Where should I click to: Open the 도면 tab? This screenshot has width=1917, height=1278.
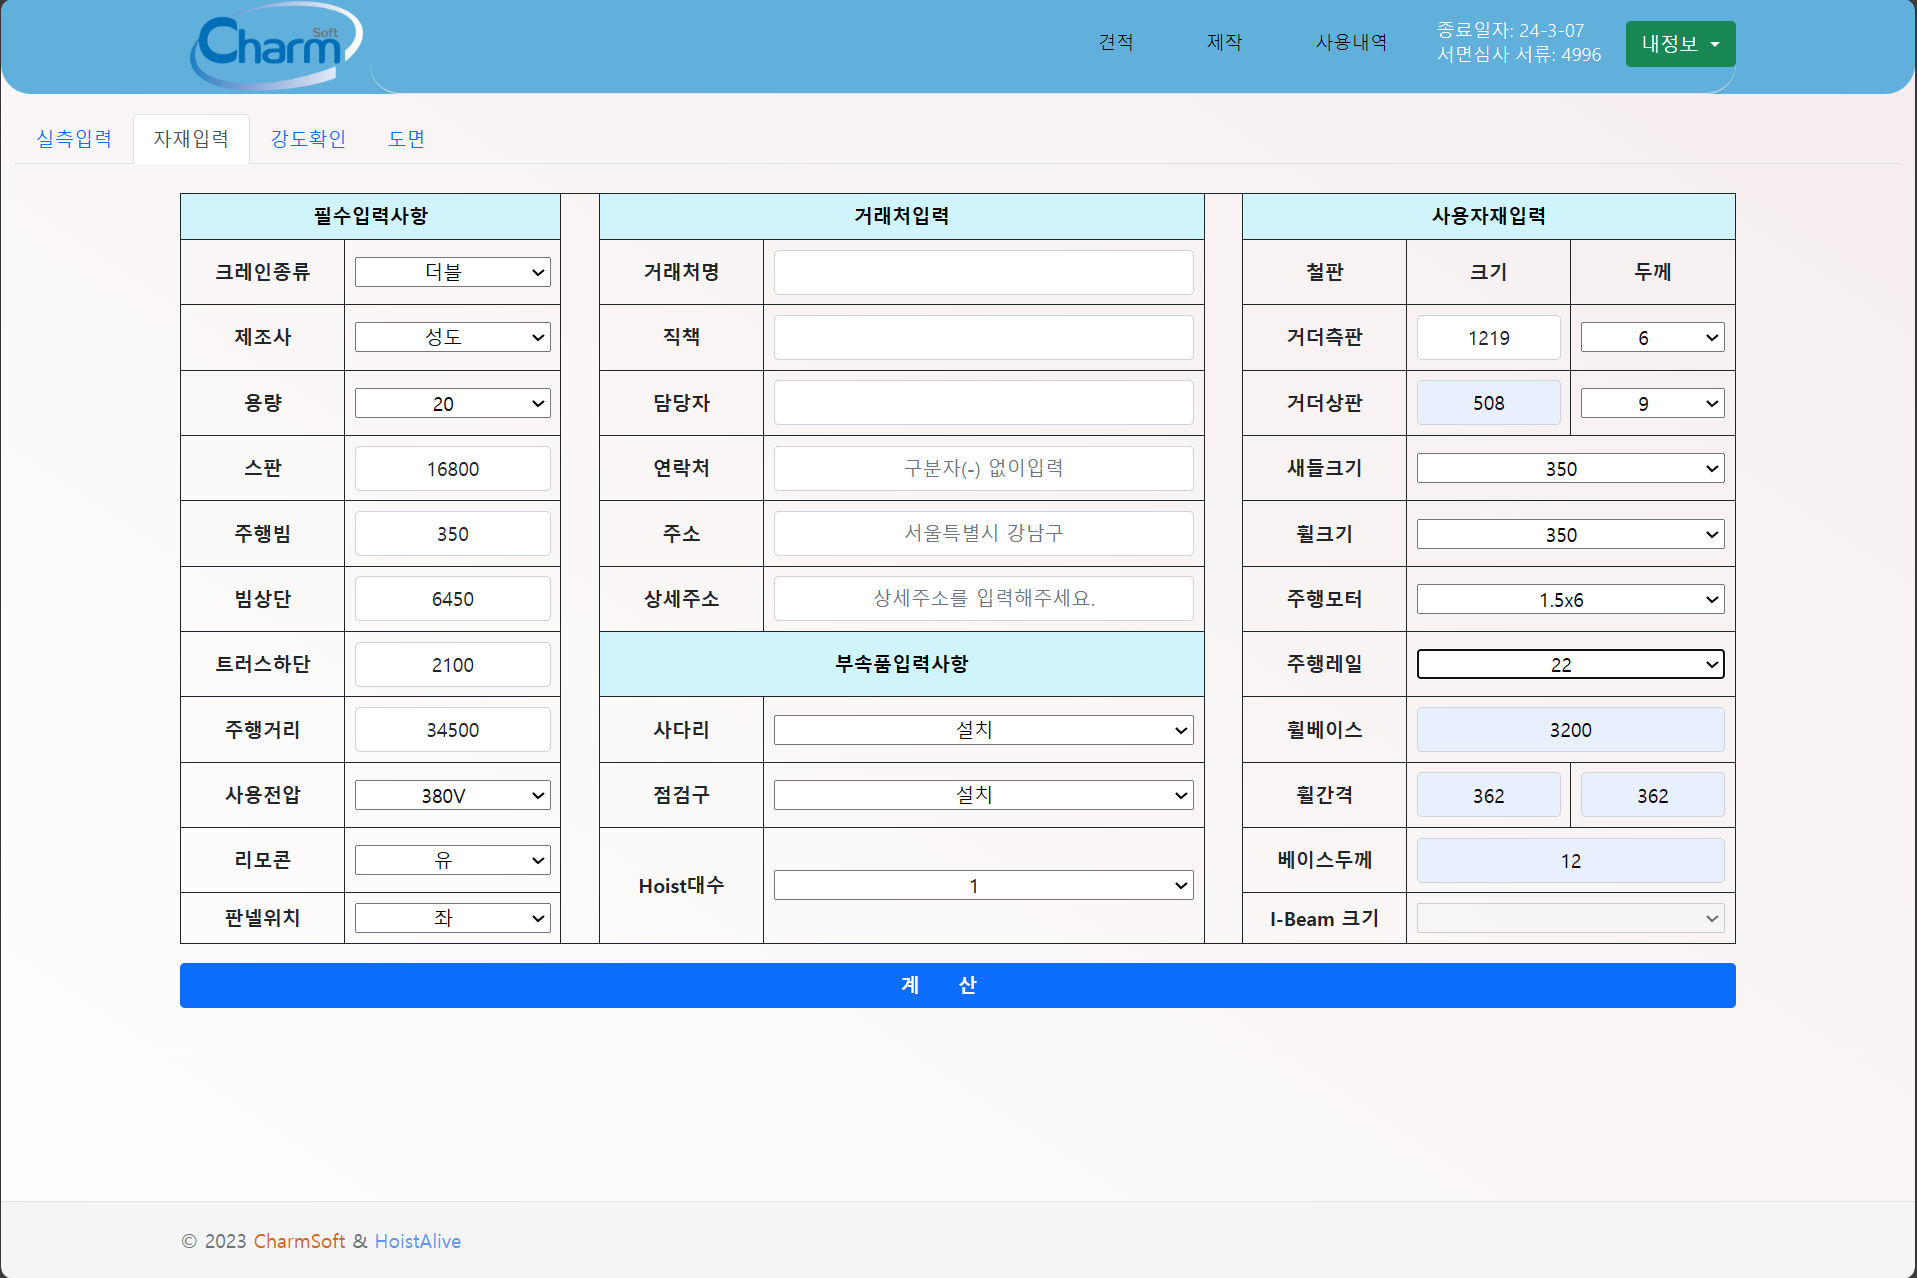(x=406, y=139)
